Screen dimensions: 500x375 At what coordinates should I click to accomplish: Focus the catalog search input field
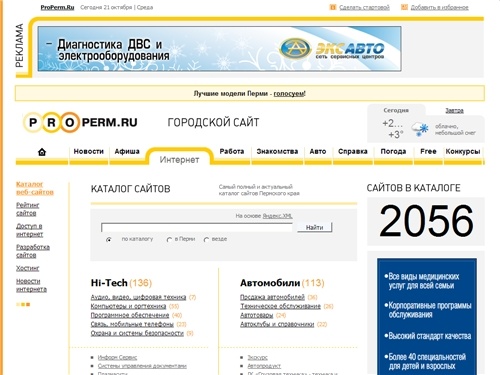click(x=197, y=227)
